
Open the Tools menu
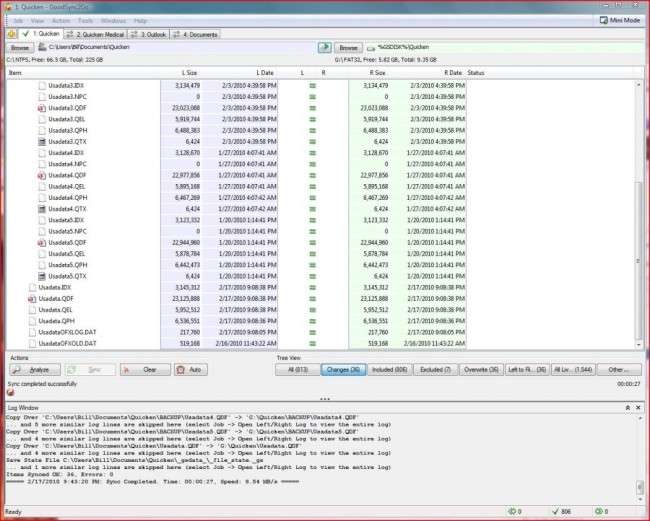85,20
